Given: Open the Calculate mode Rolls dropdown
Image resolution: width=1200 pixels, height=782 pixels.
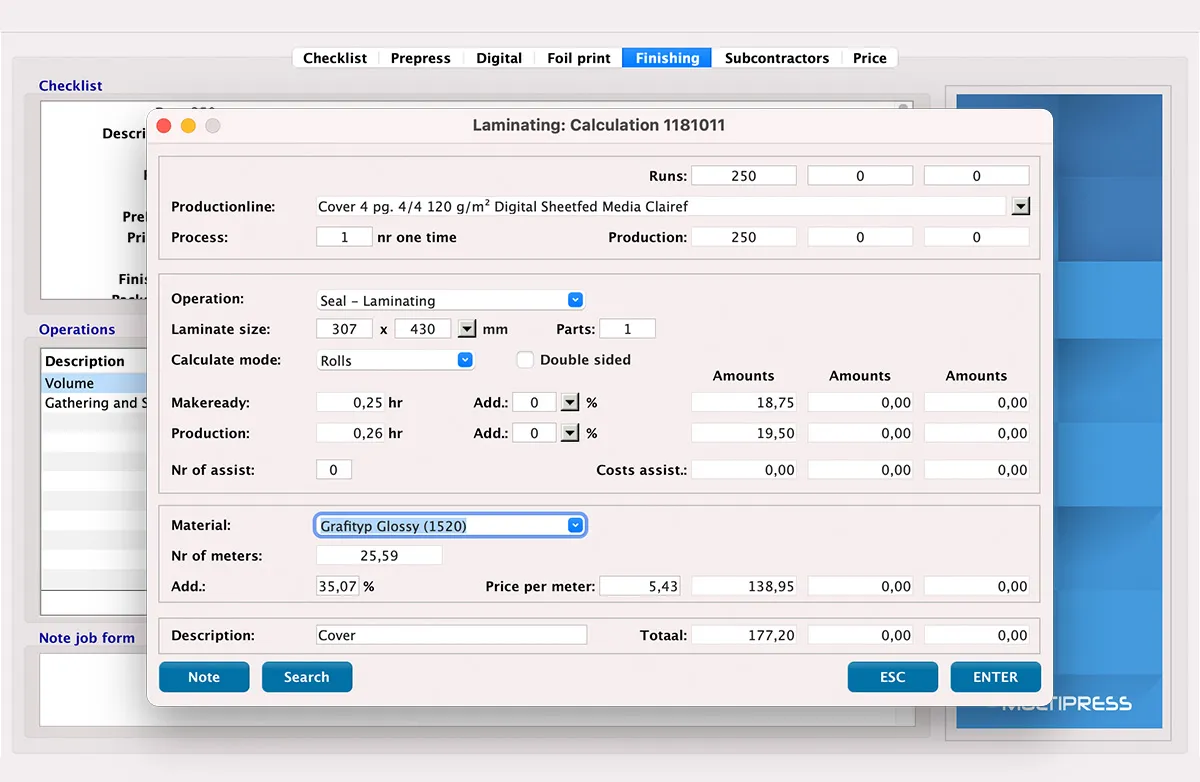Looking at the screenshot, I should 395,360.
